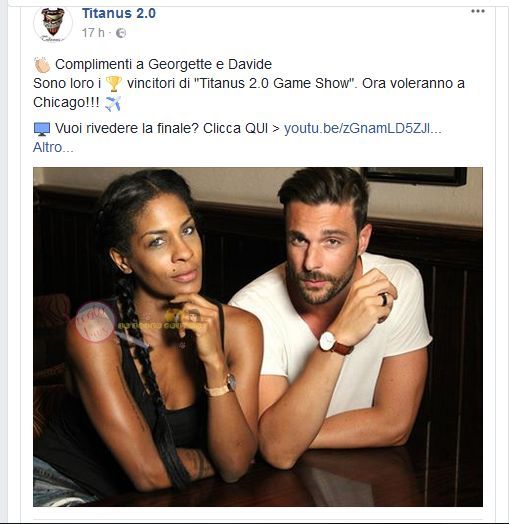The width and height of the screenshot is (509, 524).
Task: Click the gold trophy emoji
Action: point(114,84)
